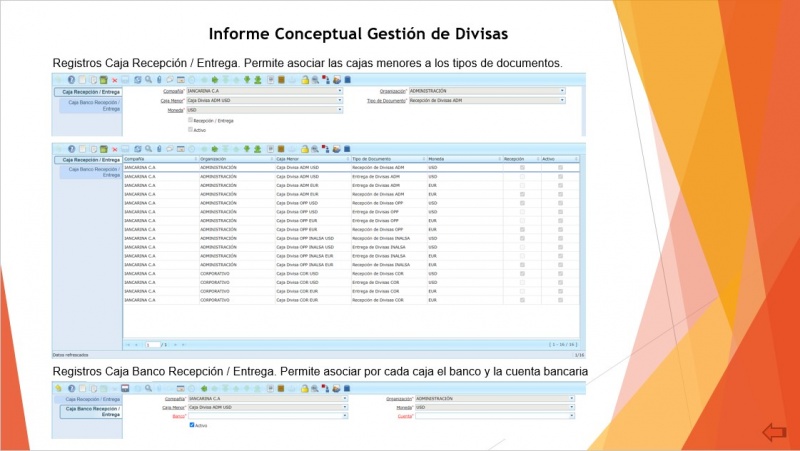Click the 'Tipo de Documento' grid column header

point(386,158)
